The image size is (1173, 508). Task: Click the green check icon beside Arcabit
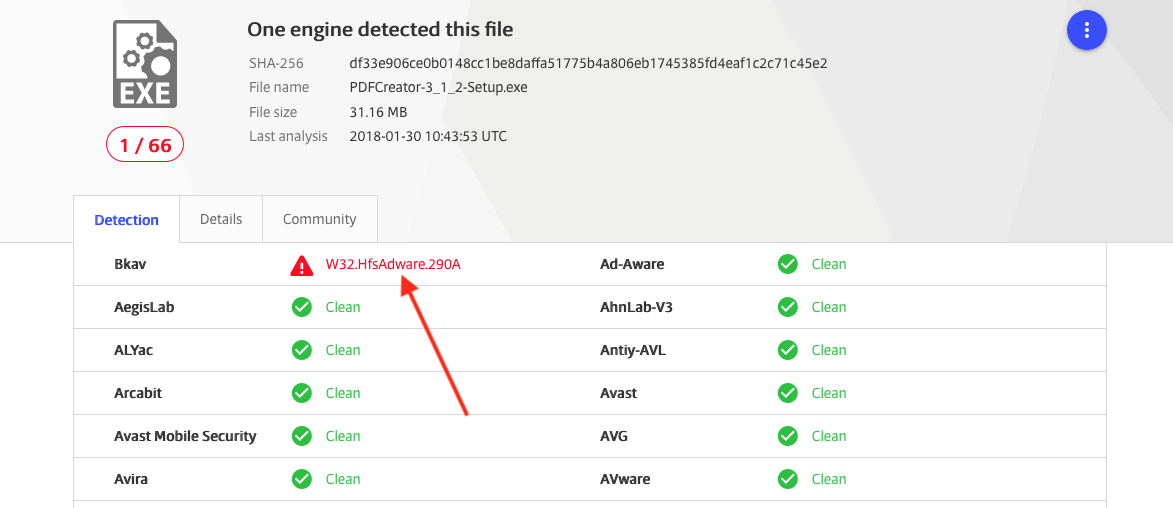[x=302, y=393]
